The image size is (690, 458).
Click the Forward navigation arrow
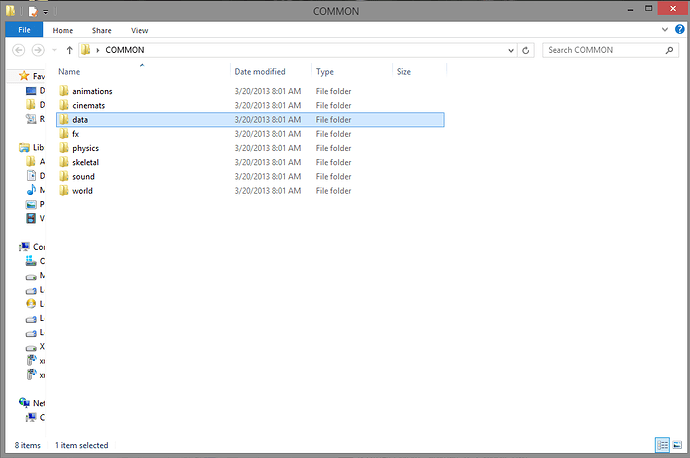pyautogui.click(x=38, y=49)
